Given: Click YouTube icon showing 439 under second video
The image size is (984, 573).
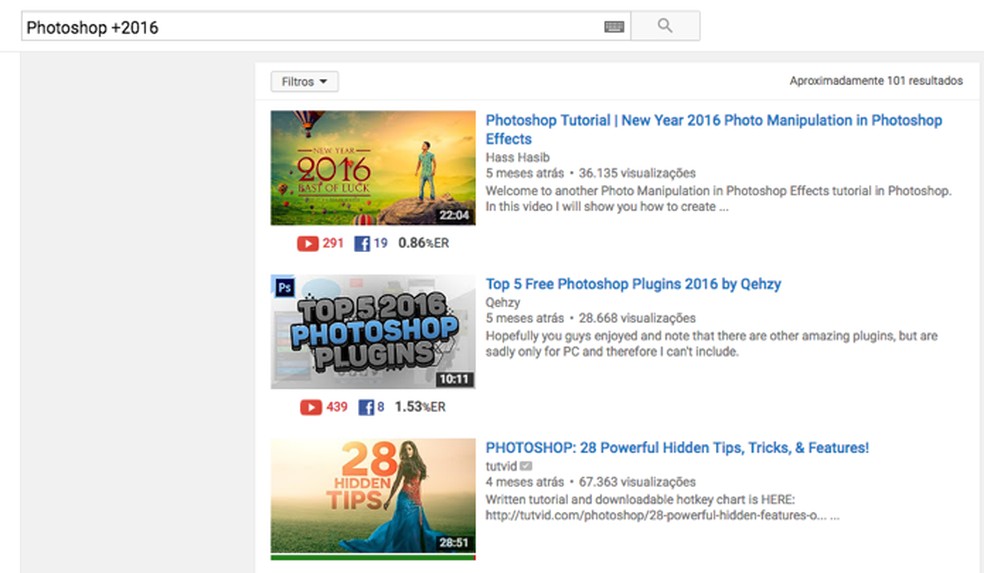Looking at the screenshot, I should point(311,407).
